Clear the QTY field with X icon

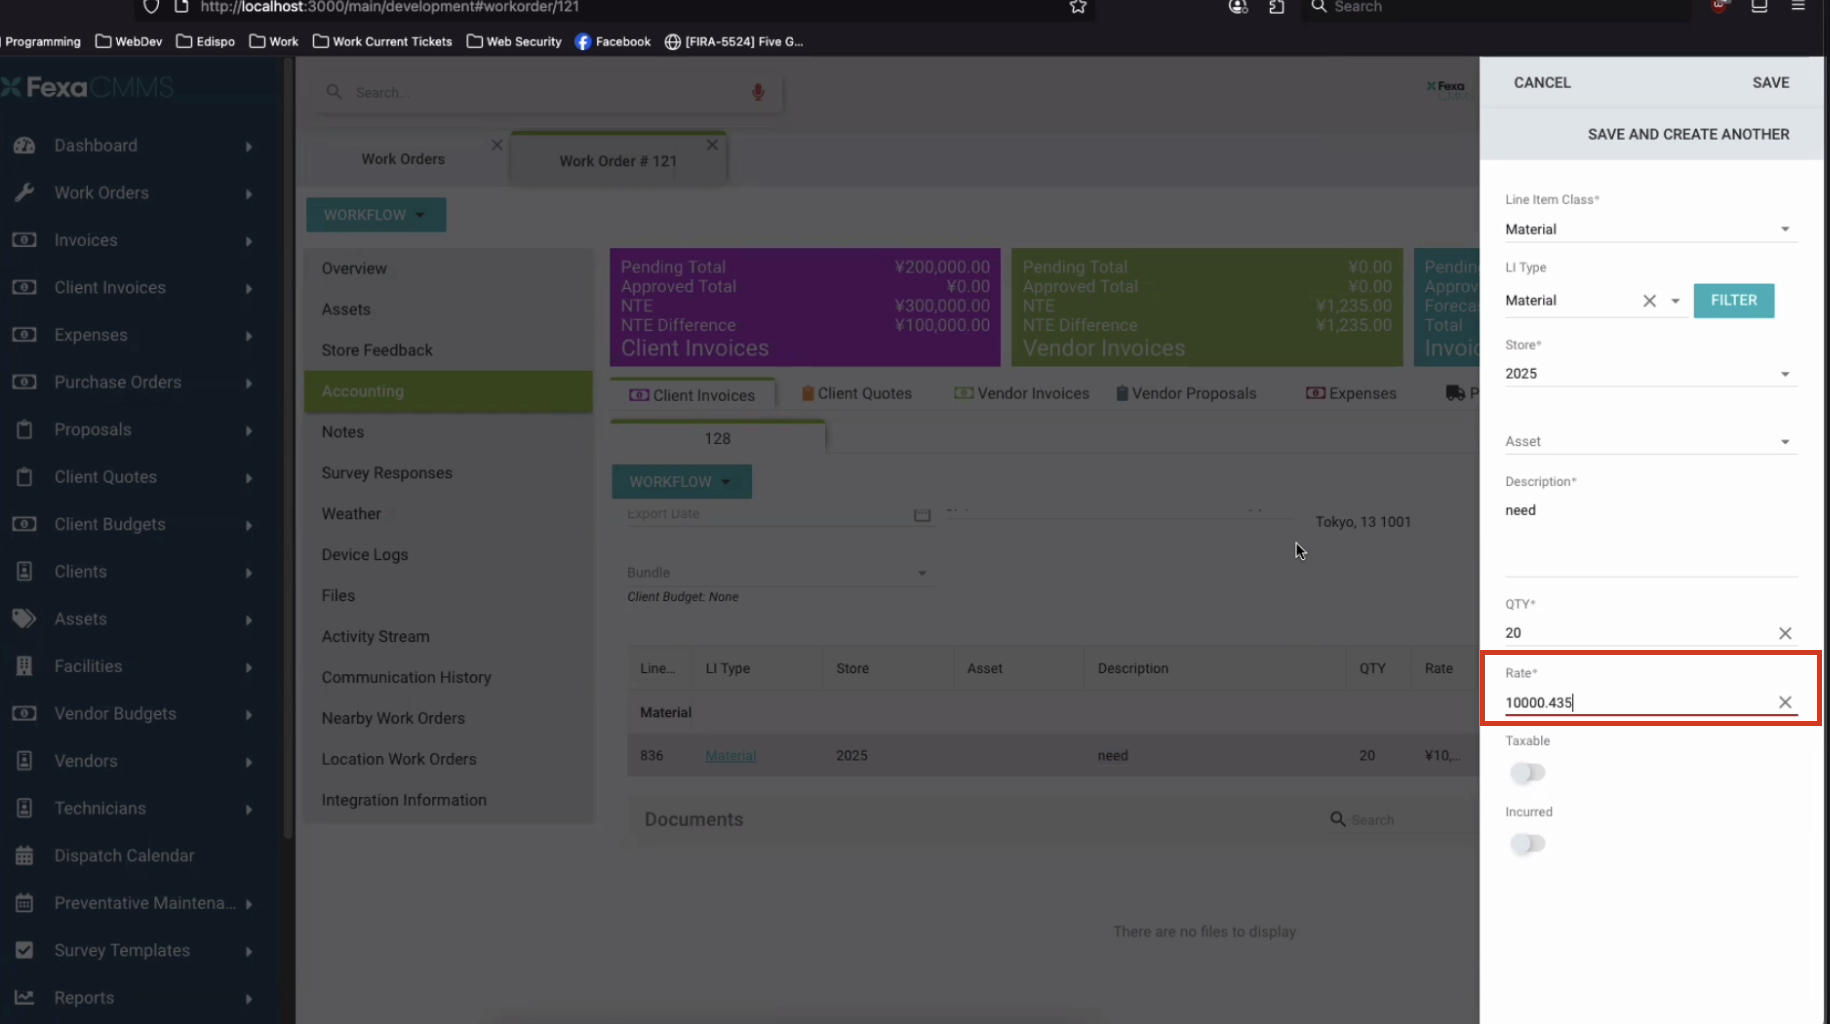tap(1785, 633)
